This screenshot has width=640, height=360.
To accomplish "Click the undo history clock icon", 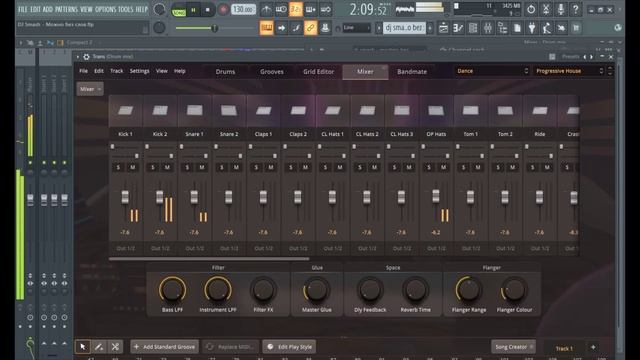I will [x=531, y=9].
